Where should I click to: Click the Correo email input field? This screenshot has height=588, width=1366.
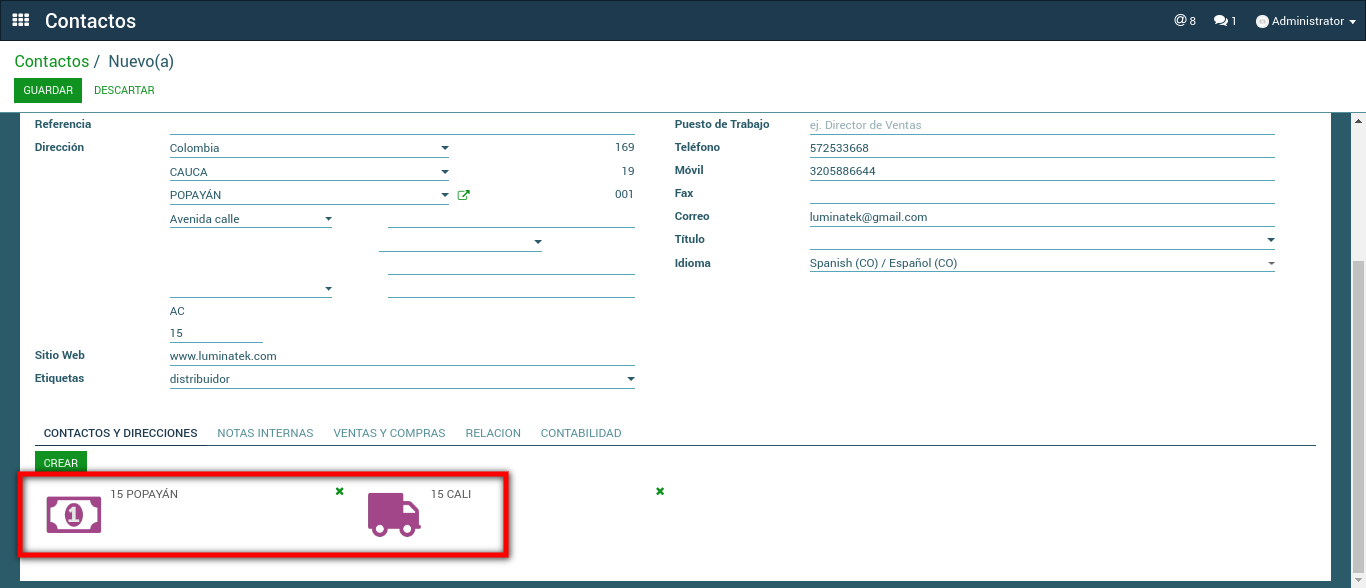pos(1040,217)
